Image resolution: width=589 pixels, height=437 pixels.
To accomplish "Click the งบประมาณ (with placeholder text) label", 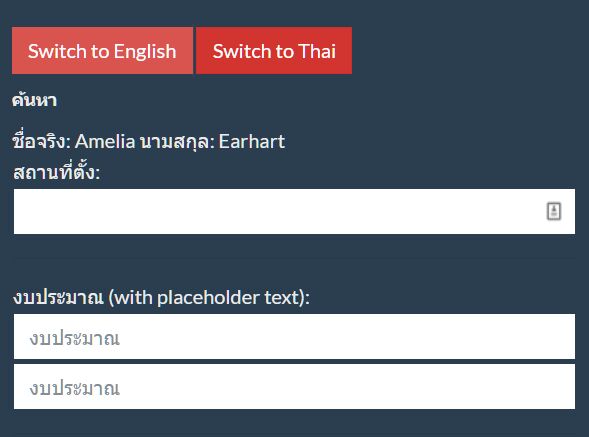I will point(162,298).
